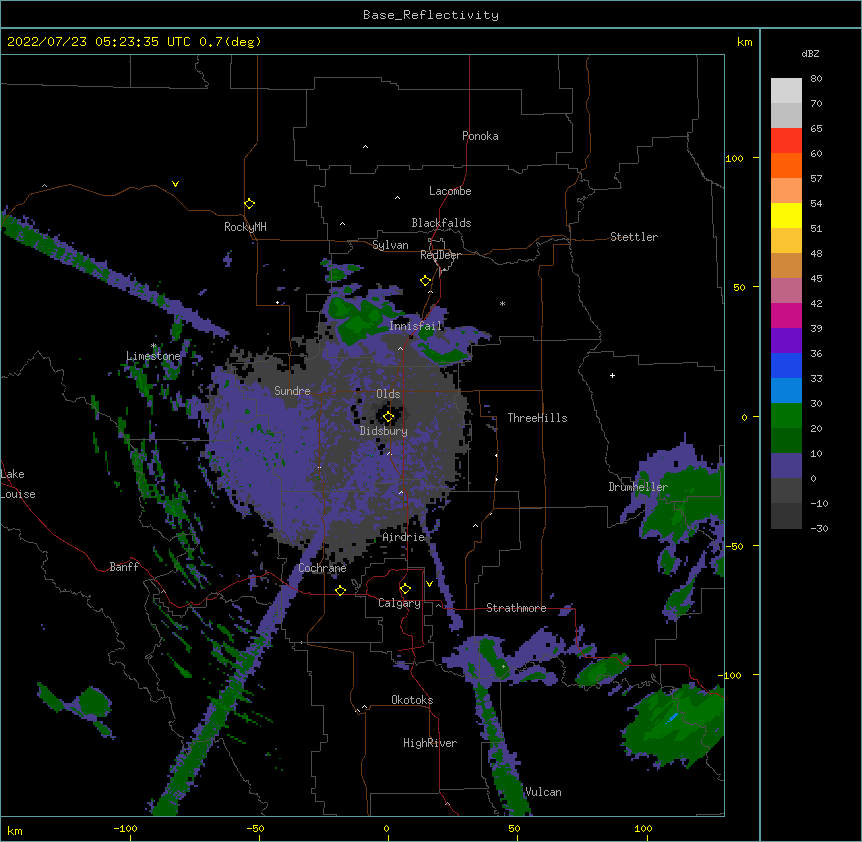
Task: Click the yellow V marker northwest of RockyMH
Action: [175, 184]
